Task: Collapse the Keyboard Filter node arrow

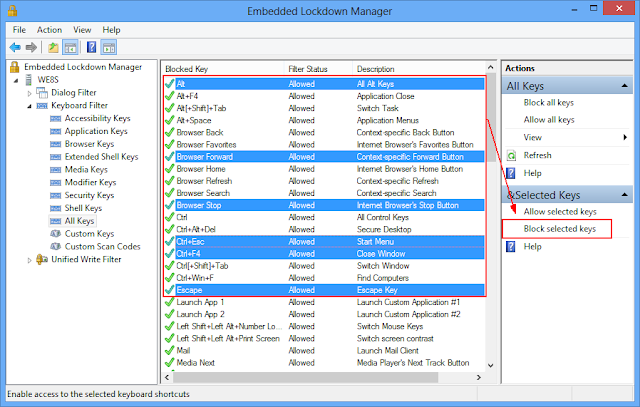Action: 29,106
